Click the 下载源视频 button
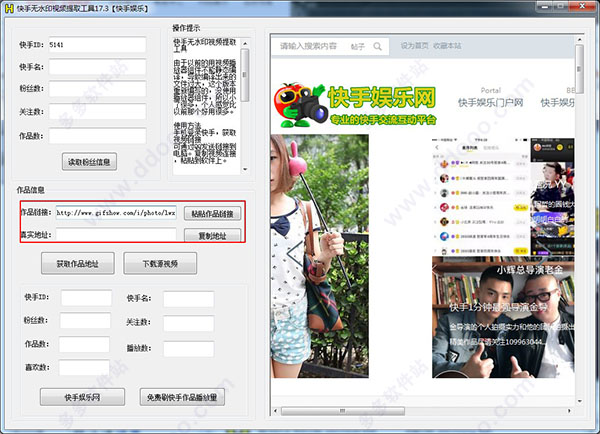This screenshot has width=600, height=434. click(x=160, y=263)
